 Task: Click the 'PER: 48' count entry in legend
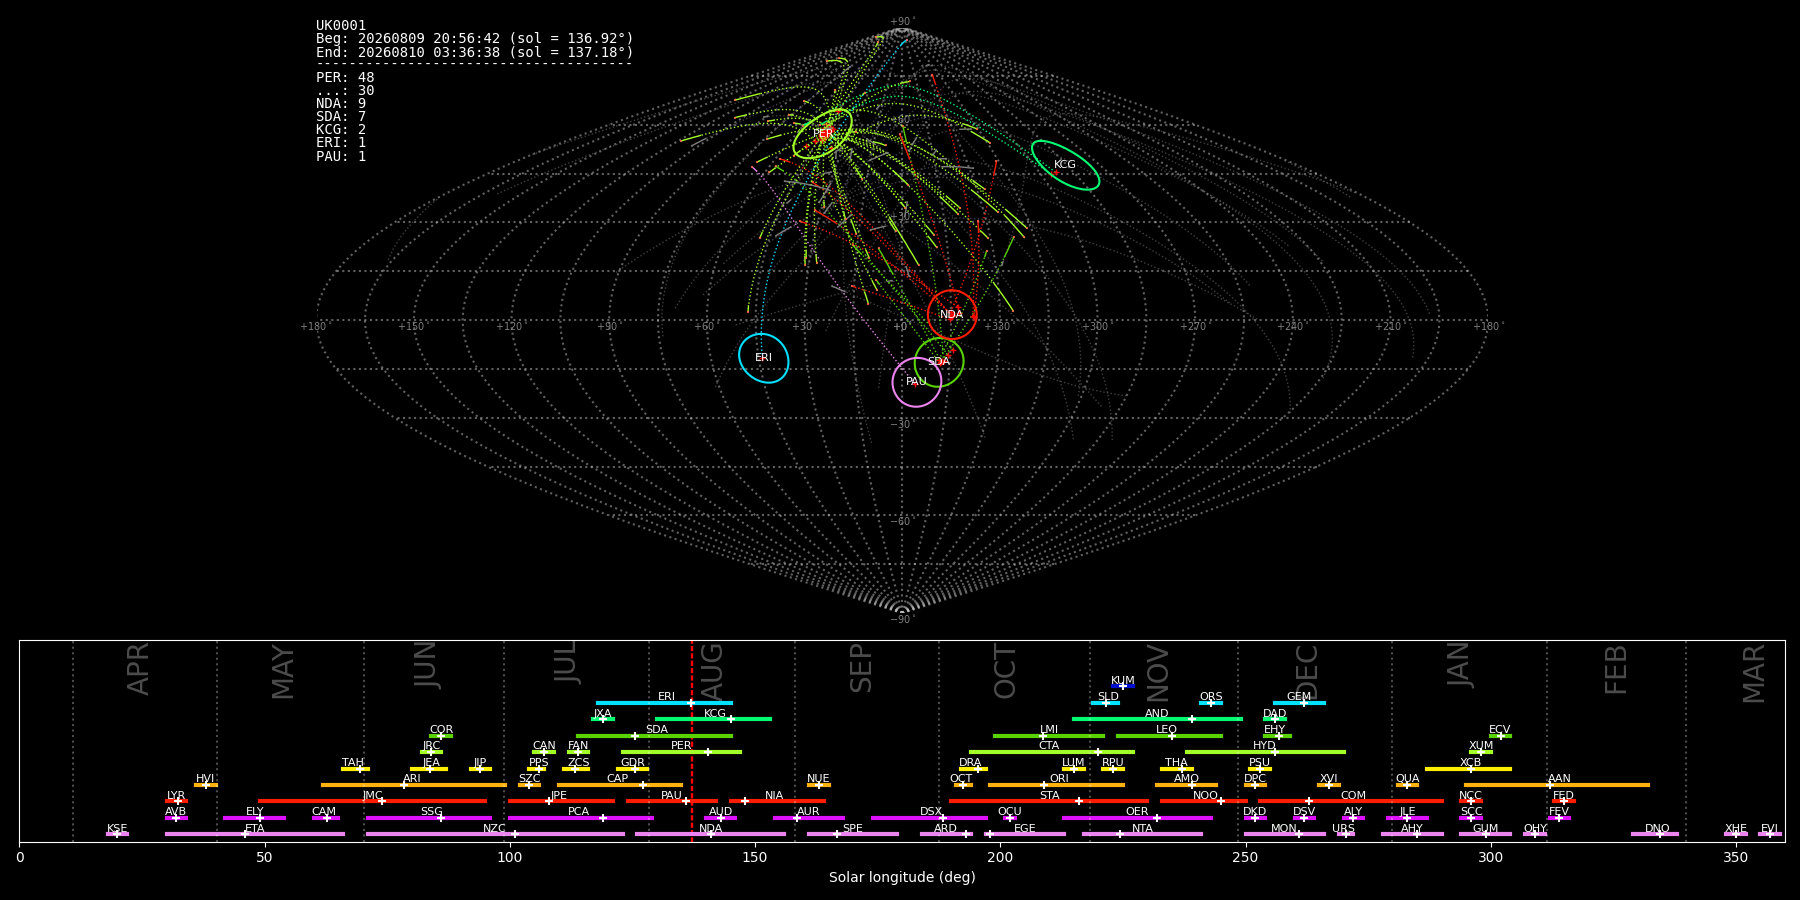tap(345, 78)
